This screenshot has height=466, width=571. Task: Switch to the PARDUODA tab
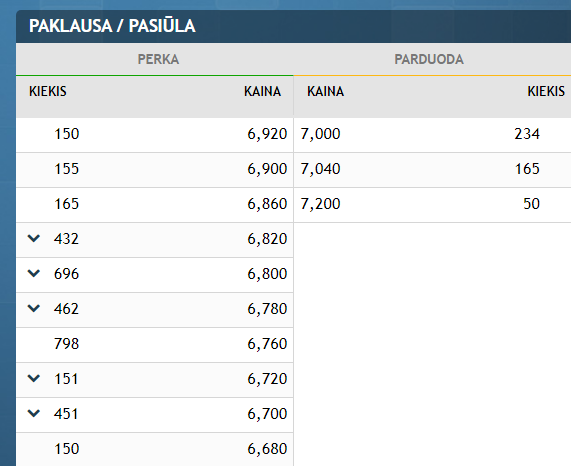tap(429, 59)
